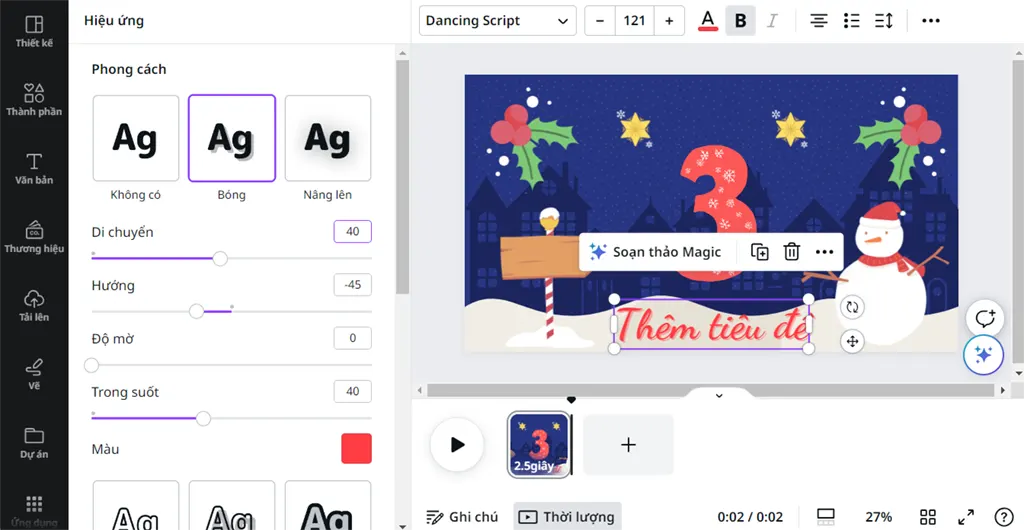Open the Thương hiệu brand panel
This screenshot has height=530, width=1024.
point(34,237)
